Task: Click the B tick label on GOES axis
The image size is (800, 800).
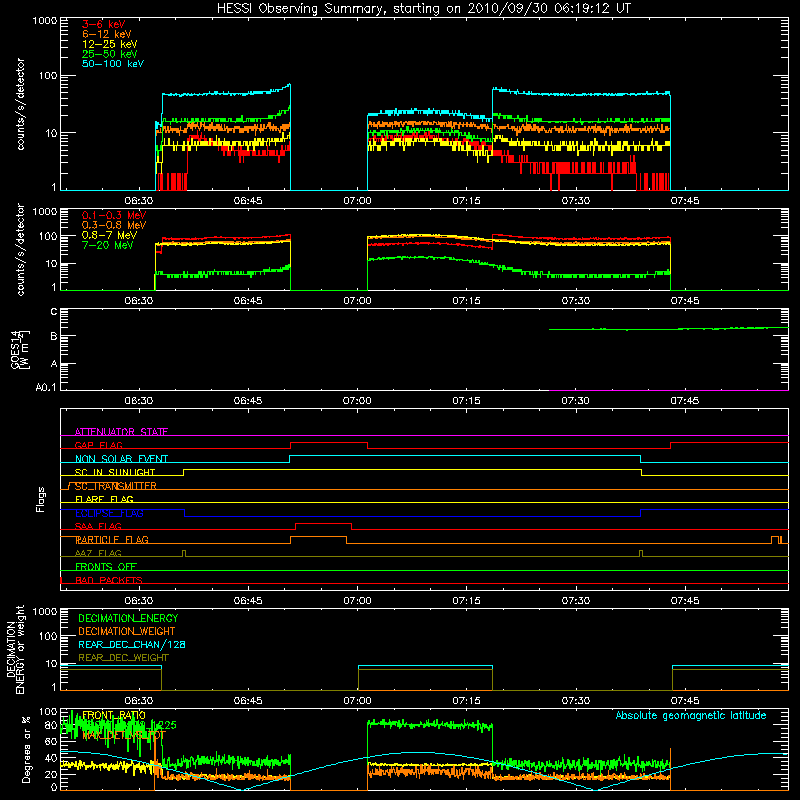Action: 54,336
